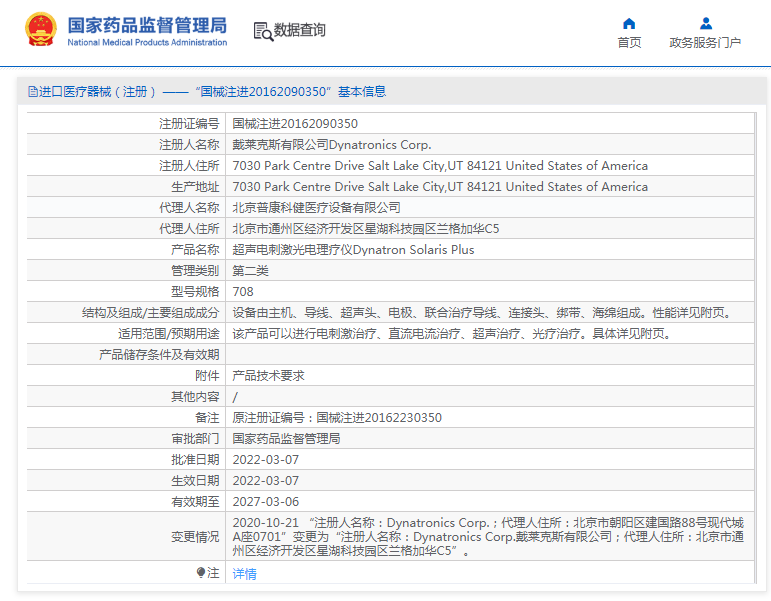Click the 政务服务门户 user icon
Viewport: 771px width, 601px height.
706,23
